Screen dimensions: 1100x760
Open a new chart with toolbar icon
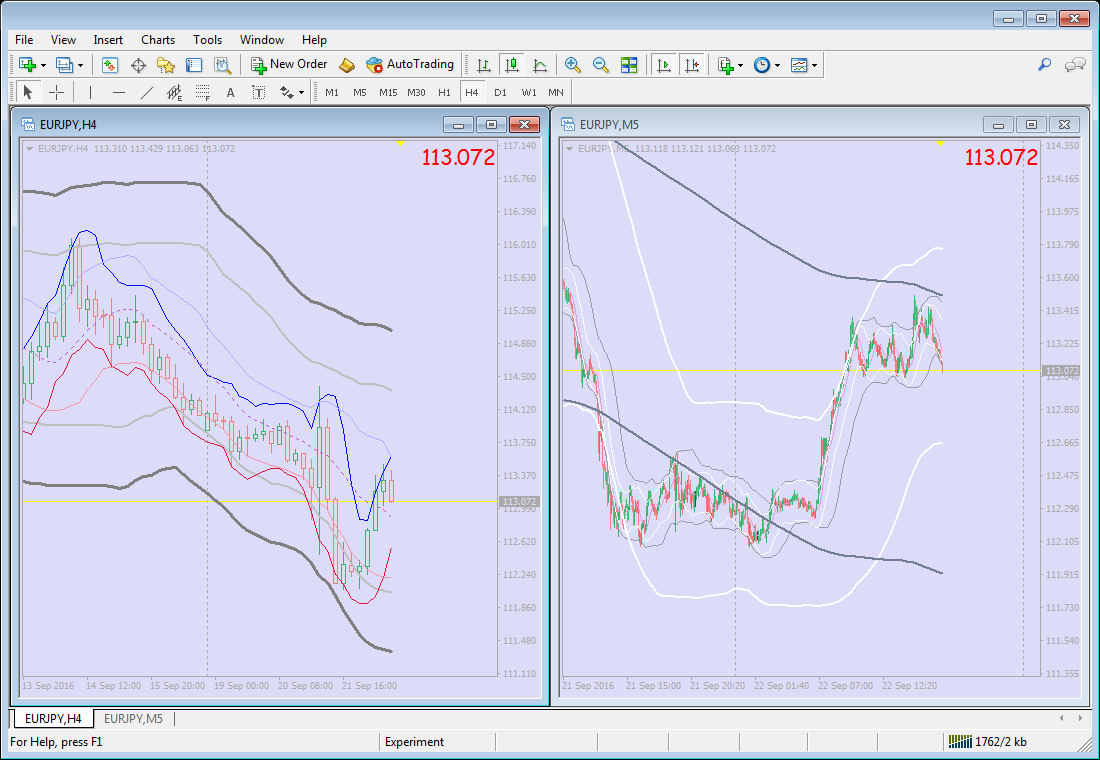27,65
